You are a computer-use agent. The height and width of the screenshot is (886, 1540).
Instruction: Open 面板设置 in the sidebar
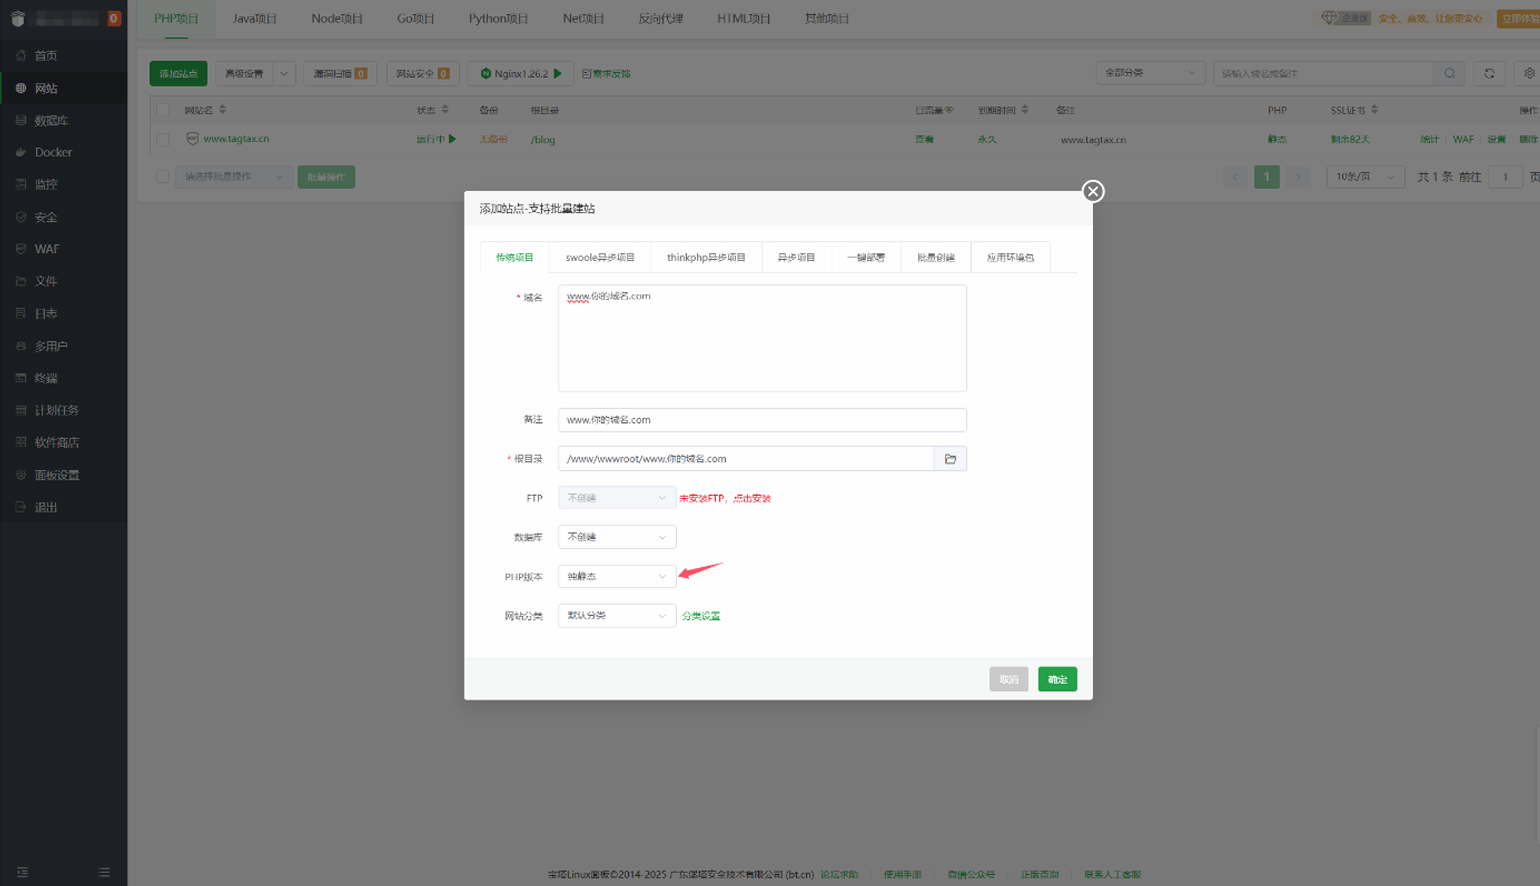tap(56, 475)
